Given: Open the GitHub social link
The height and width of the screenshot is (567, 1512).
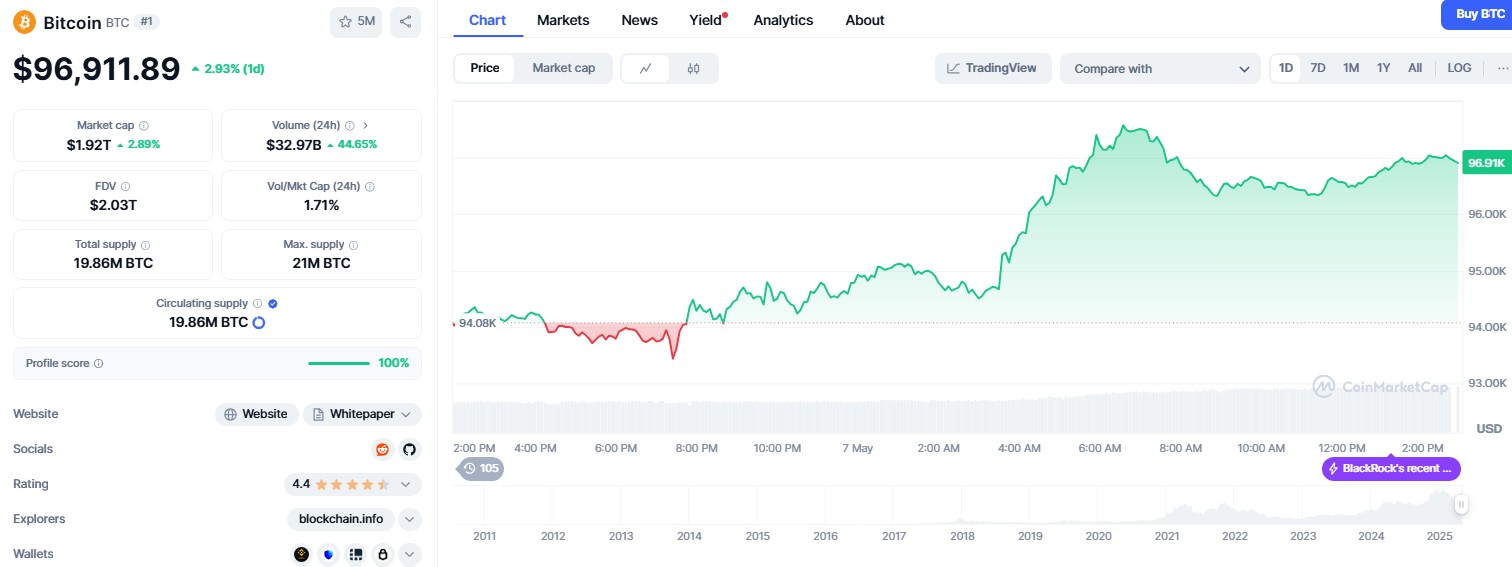Looking at the screenshot, I should [x=409, y=449].
